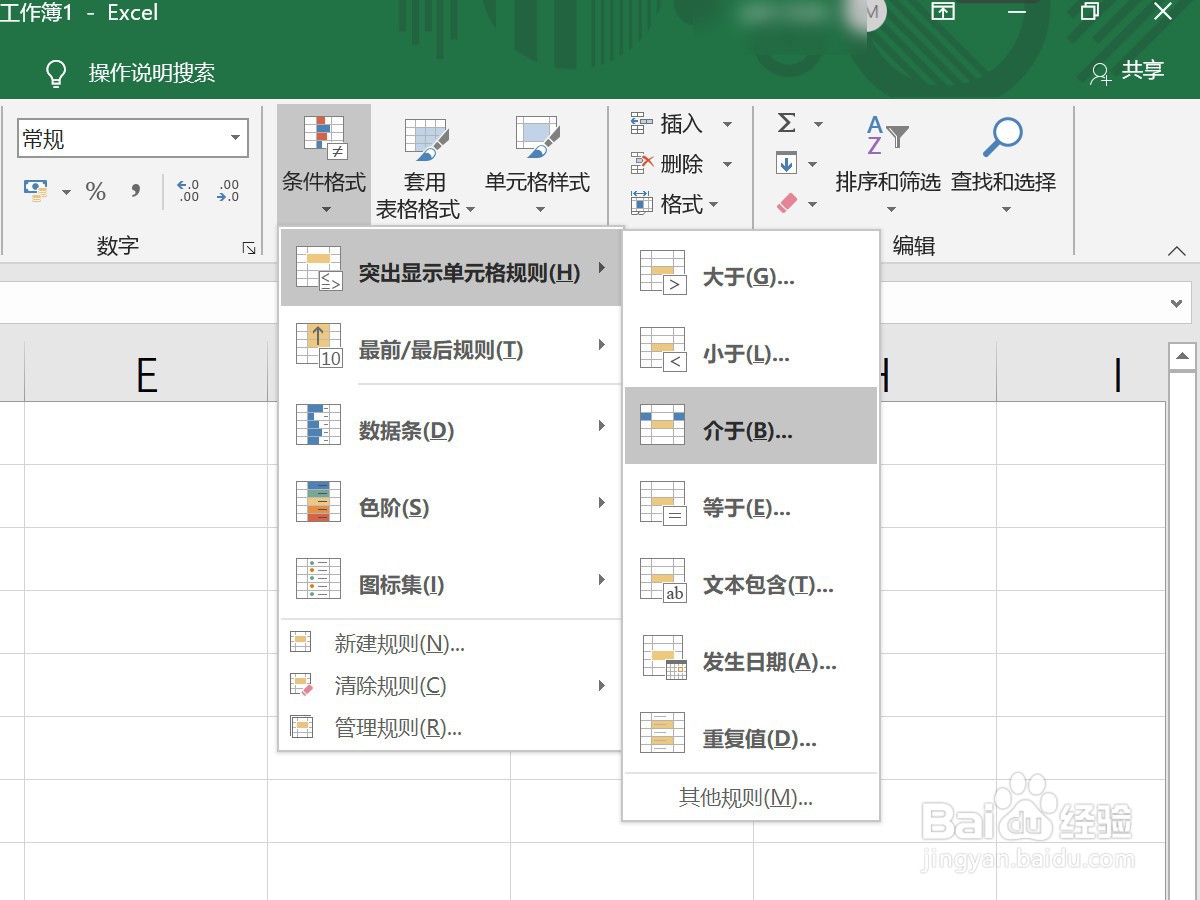Apply comma style number format
This screenshot has width=1200, height=900.
click(136, 191)
